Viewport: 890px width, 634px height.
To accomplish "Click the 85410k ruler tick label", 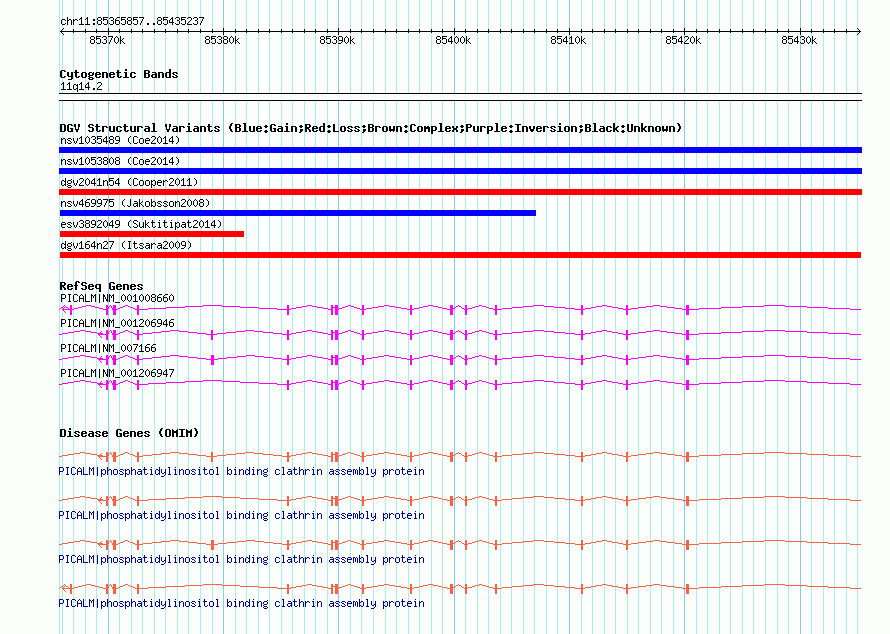I will [x=568, y=40].
